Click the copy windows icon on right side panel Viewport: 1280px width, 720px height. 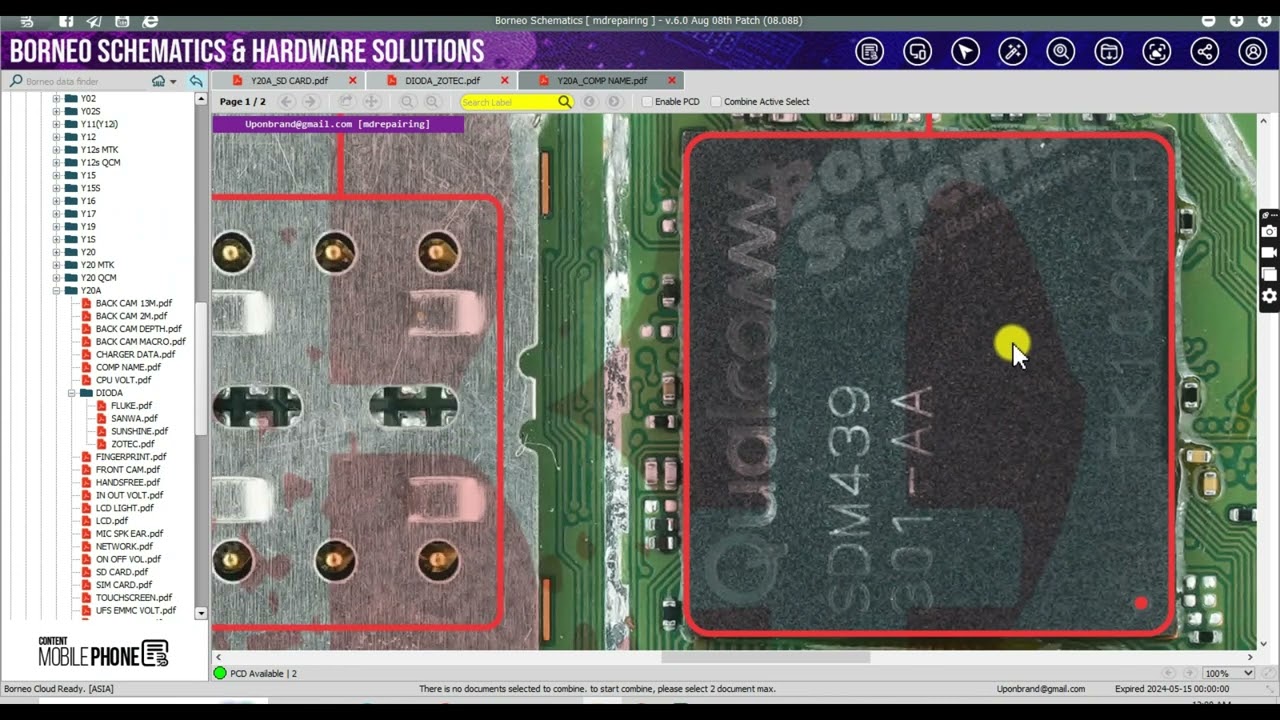pos(1269,275)
